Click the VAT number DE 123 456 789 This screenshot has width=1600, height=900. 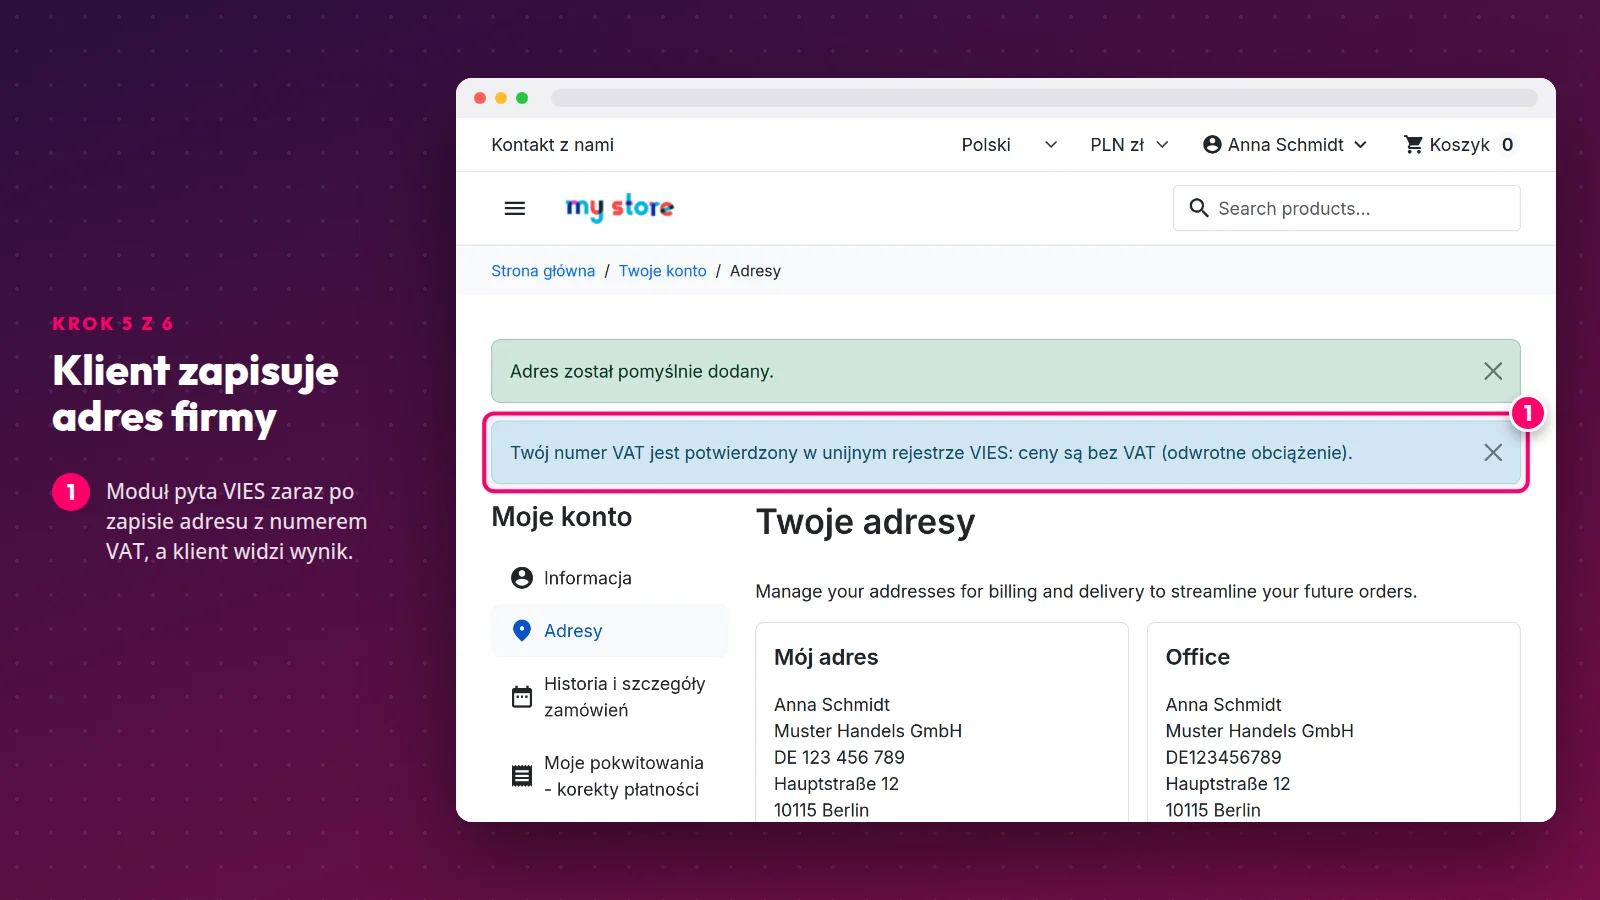839,758
